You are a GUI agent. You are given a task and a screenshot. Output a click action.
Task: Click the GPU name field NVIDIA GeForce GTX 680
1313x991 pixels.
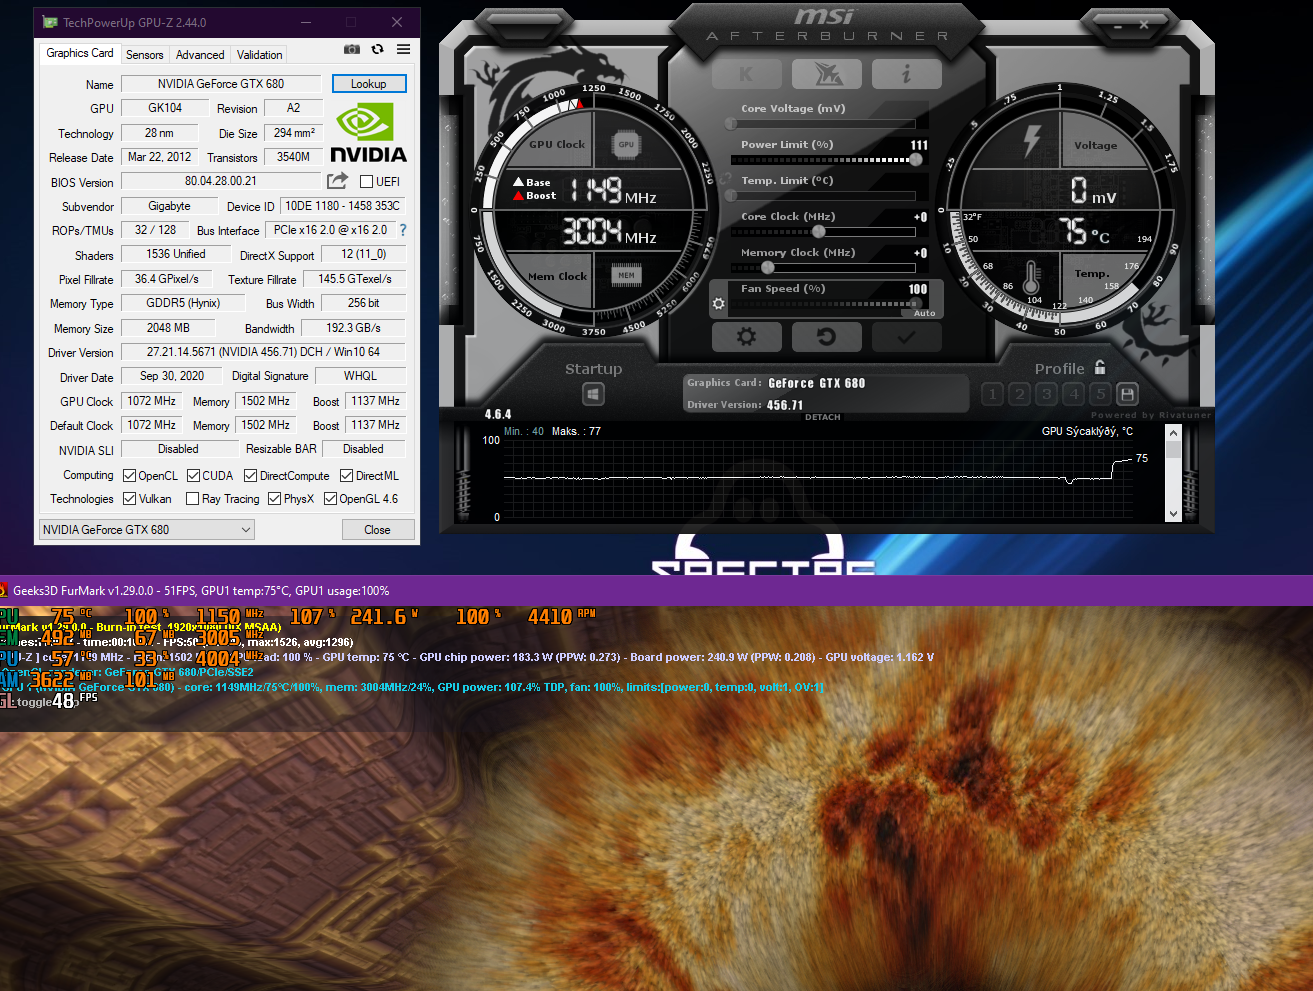click(x=221, y=84)
